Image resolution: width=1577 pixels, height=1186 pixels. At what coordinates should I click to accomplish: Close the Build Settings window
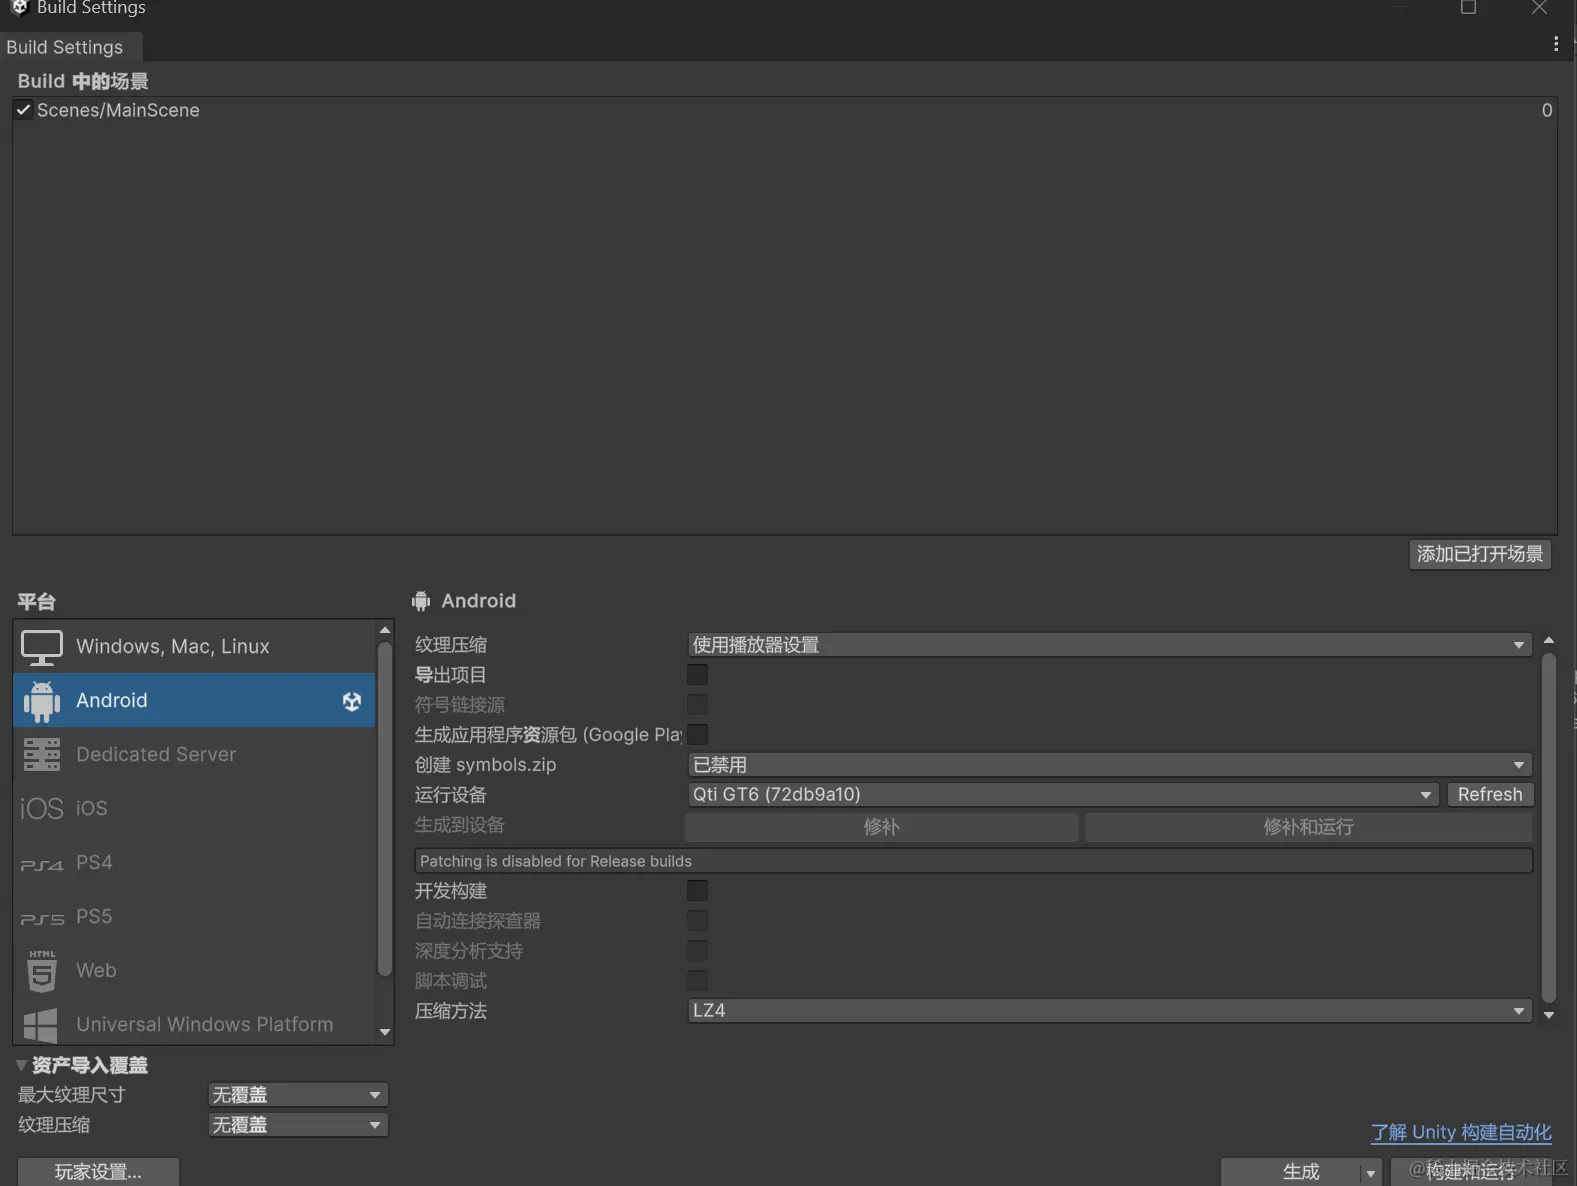click(x=1539, y=8)
